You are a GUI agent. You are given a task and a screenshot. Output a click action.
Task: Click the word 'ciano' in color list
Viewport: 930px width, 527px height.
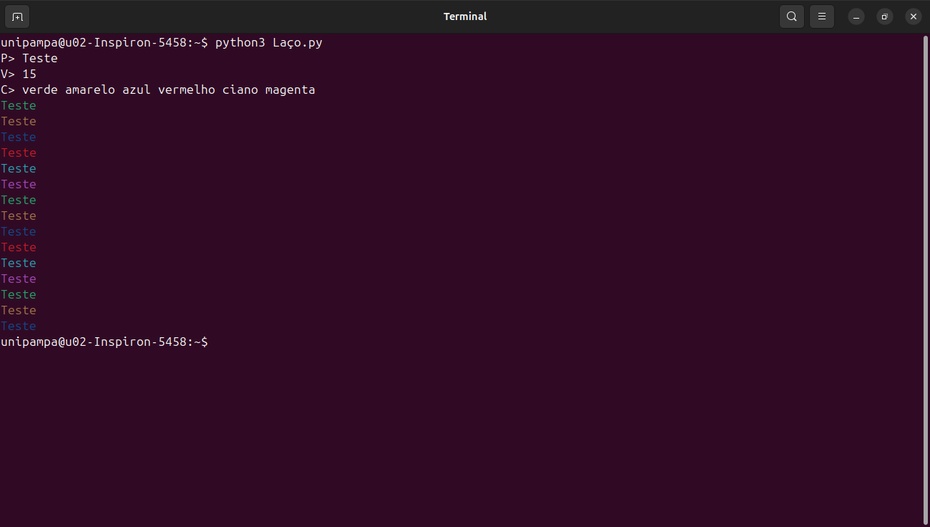240,90
